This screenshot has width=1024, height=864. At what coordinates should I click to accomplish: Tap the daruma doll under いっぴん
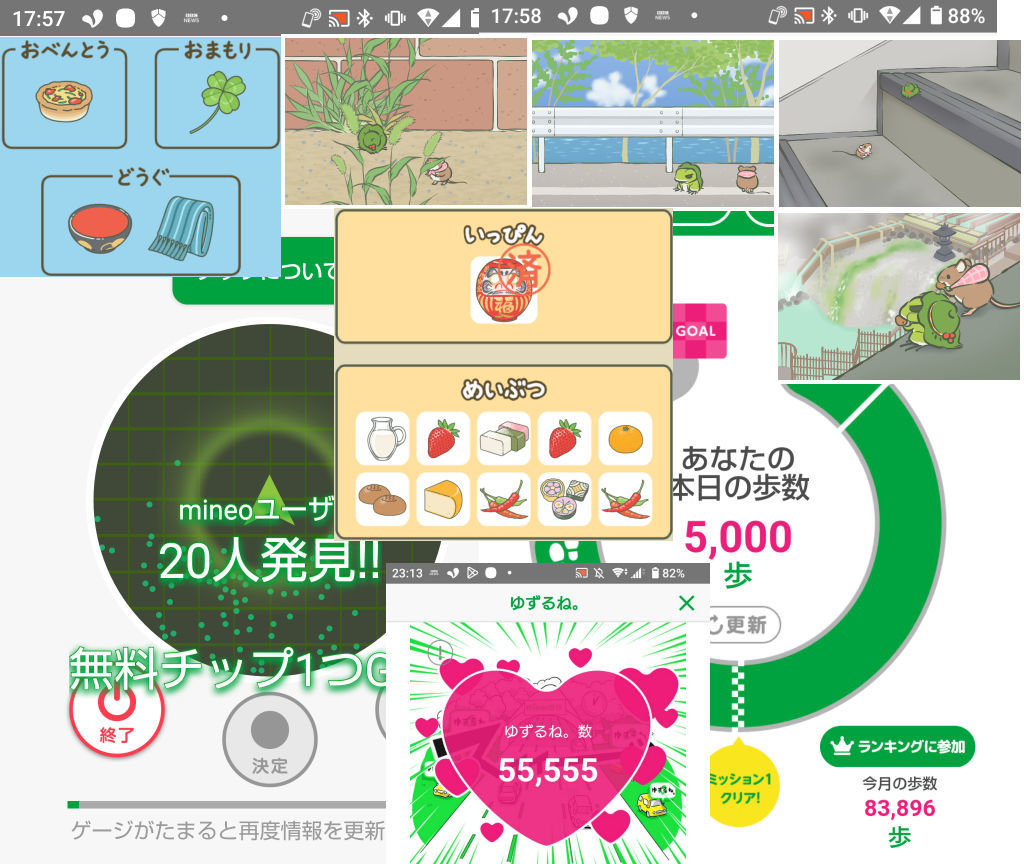tap(504, 289)
